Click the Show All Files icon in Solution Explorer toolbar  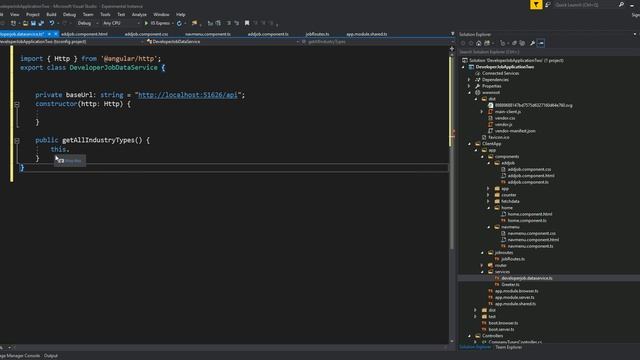pos(522,43)
